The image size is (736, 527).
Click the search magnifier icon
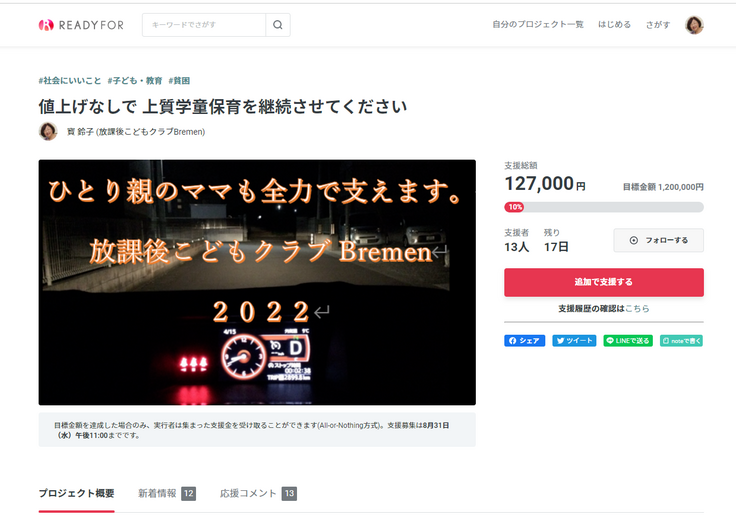click(278, 25)
